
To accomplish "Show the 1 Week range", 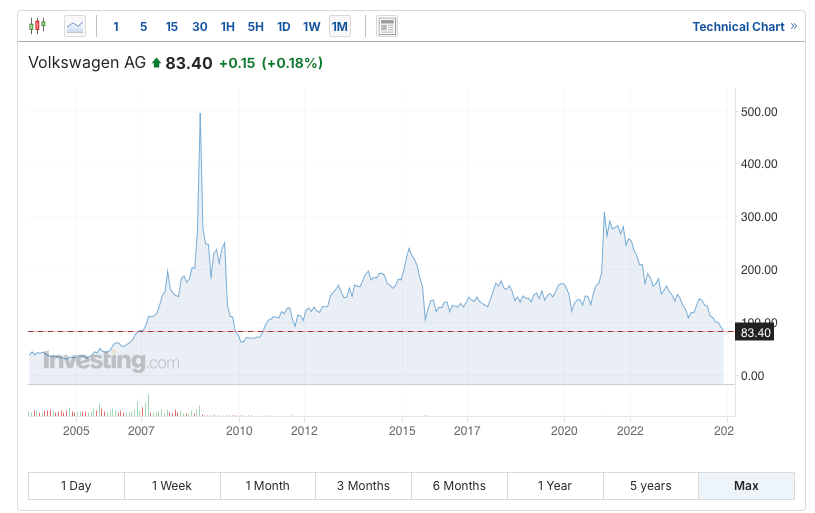I will (x=172, y=485).
